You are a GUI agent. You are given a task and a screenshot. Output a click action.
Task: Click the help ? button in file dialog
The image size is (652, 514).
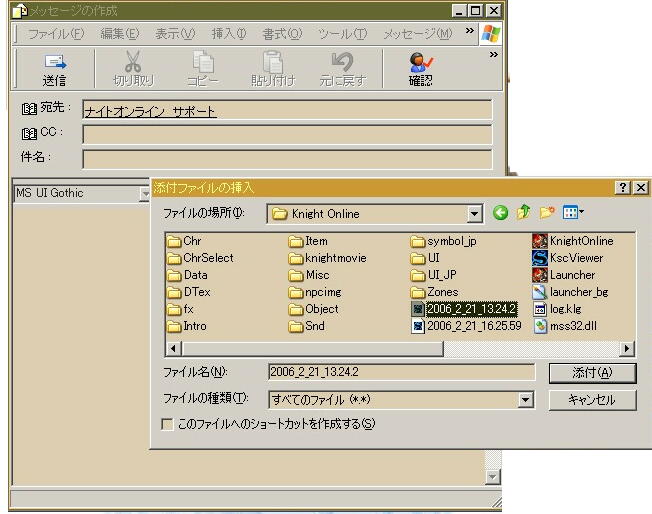click(622, 188)
